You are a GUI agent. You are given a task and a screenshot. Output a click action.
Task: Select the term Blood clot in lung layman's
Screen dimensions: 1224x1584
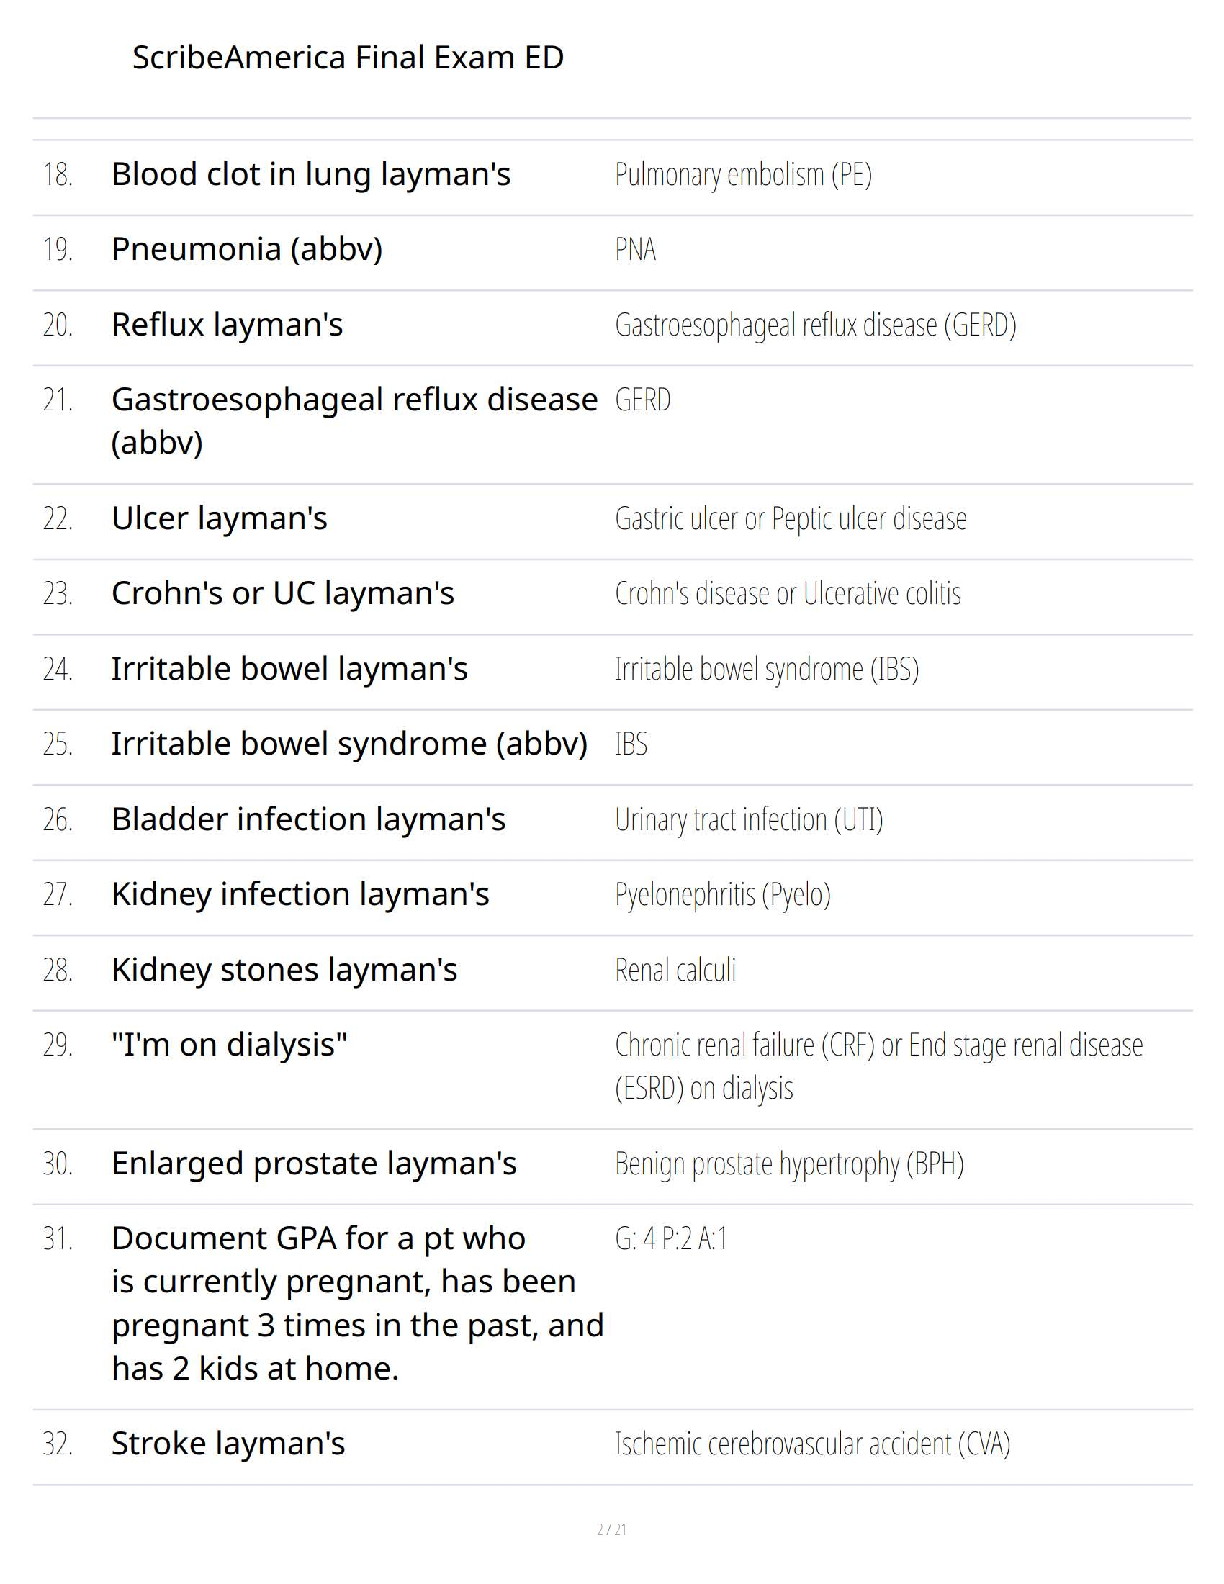click(x=311, y=174)
